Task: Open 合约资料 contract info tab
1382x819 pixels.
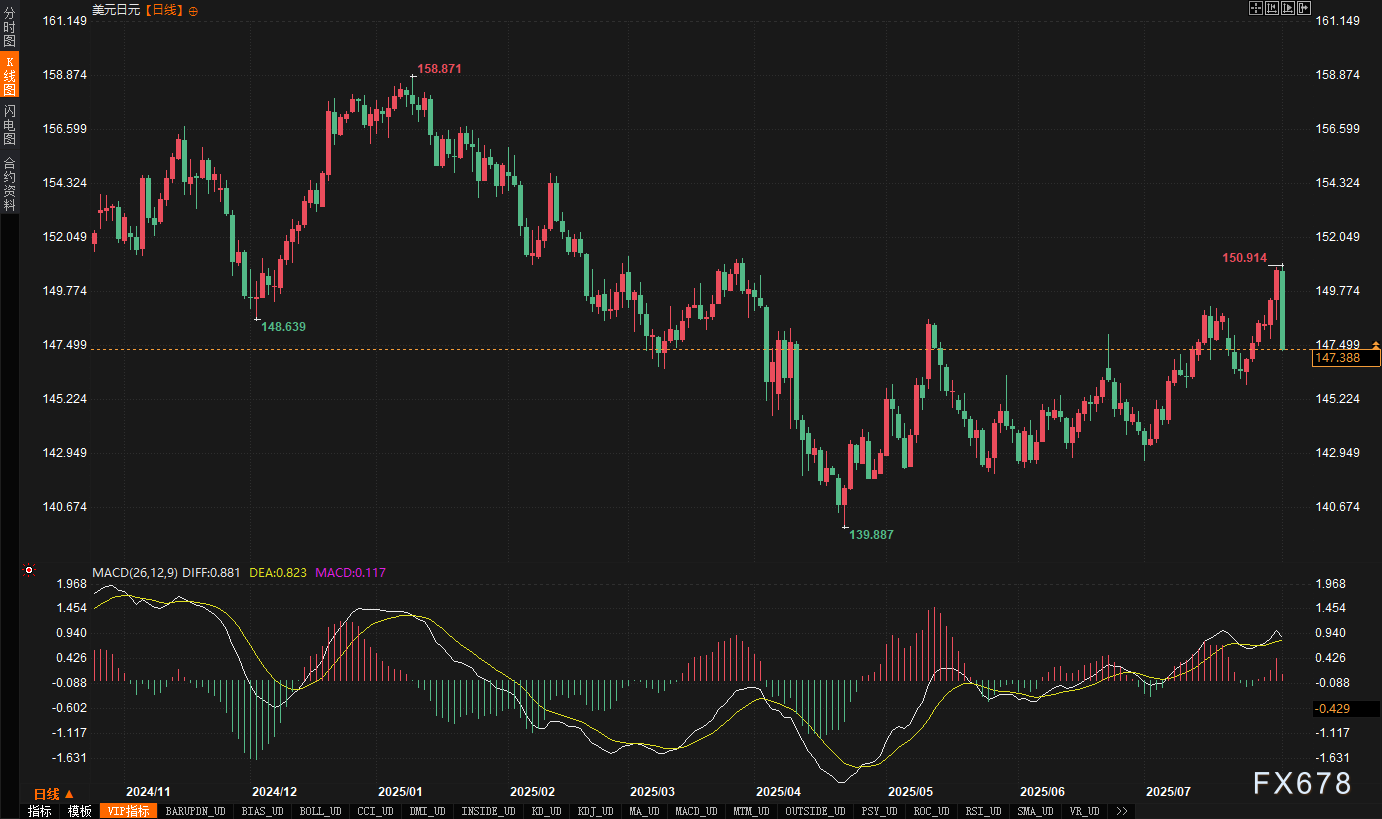Action: pyautogui.click(x=9, y=183)
